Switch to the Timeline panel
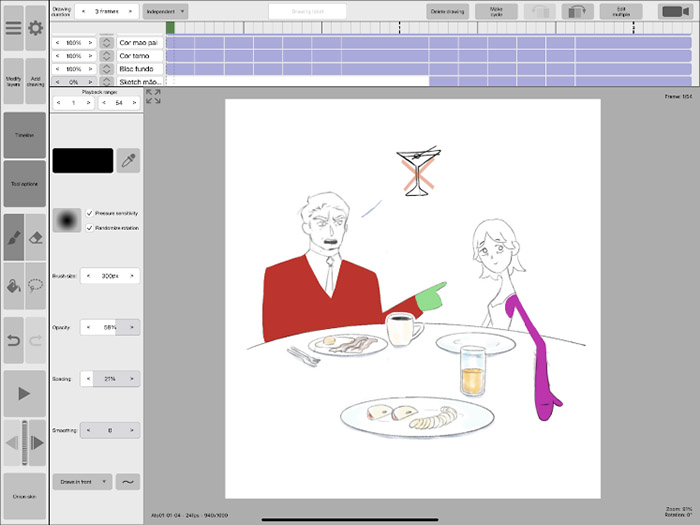The height and width of the screenshot is (525, 700). coord(24,134)
